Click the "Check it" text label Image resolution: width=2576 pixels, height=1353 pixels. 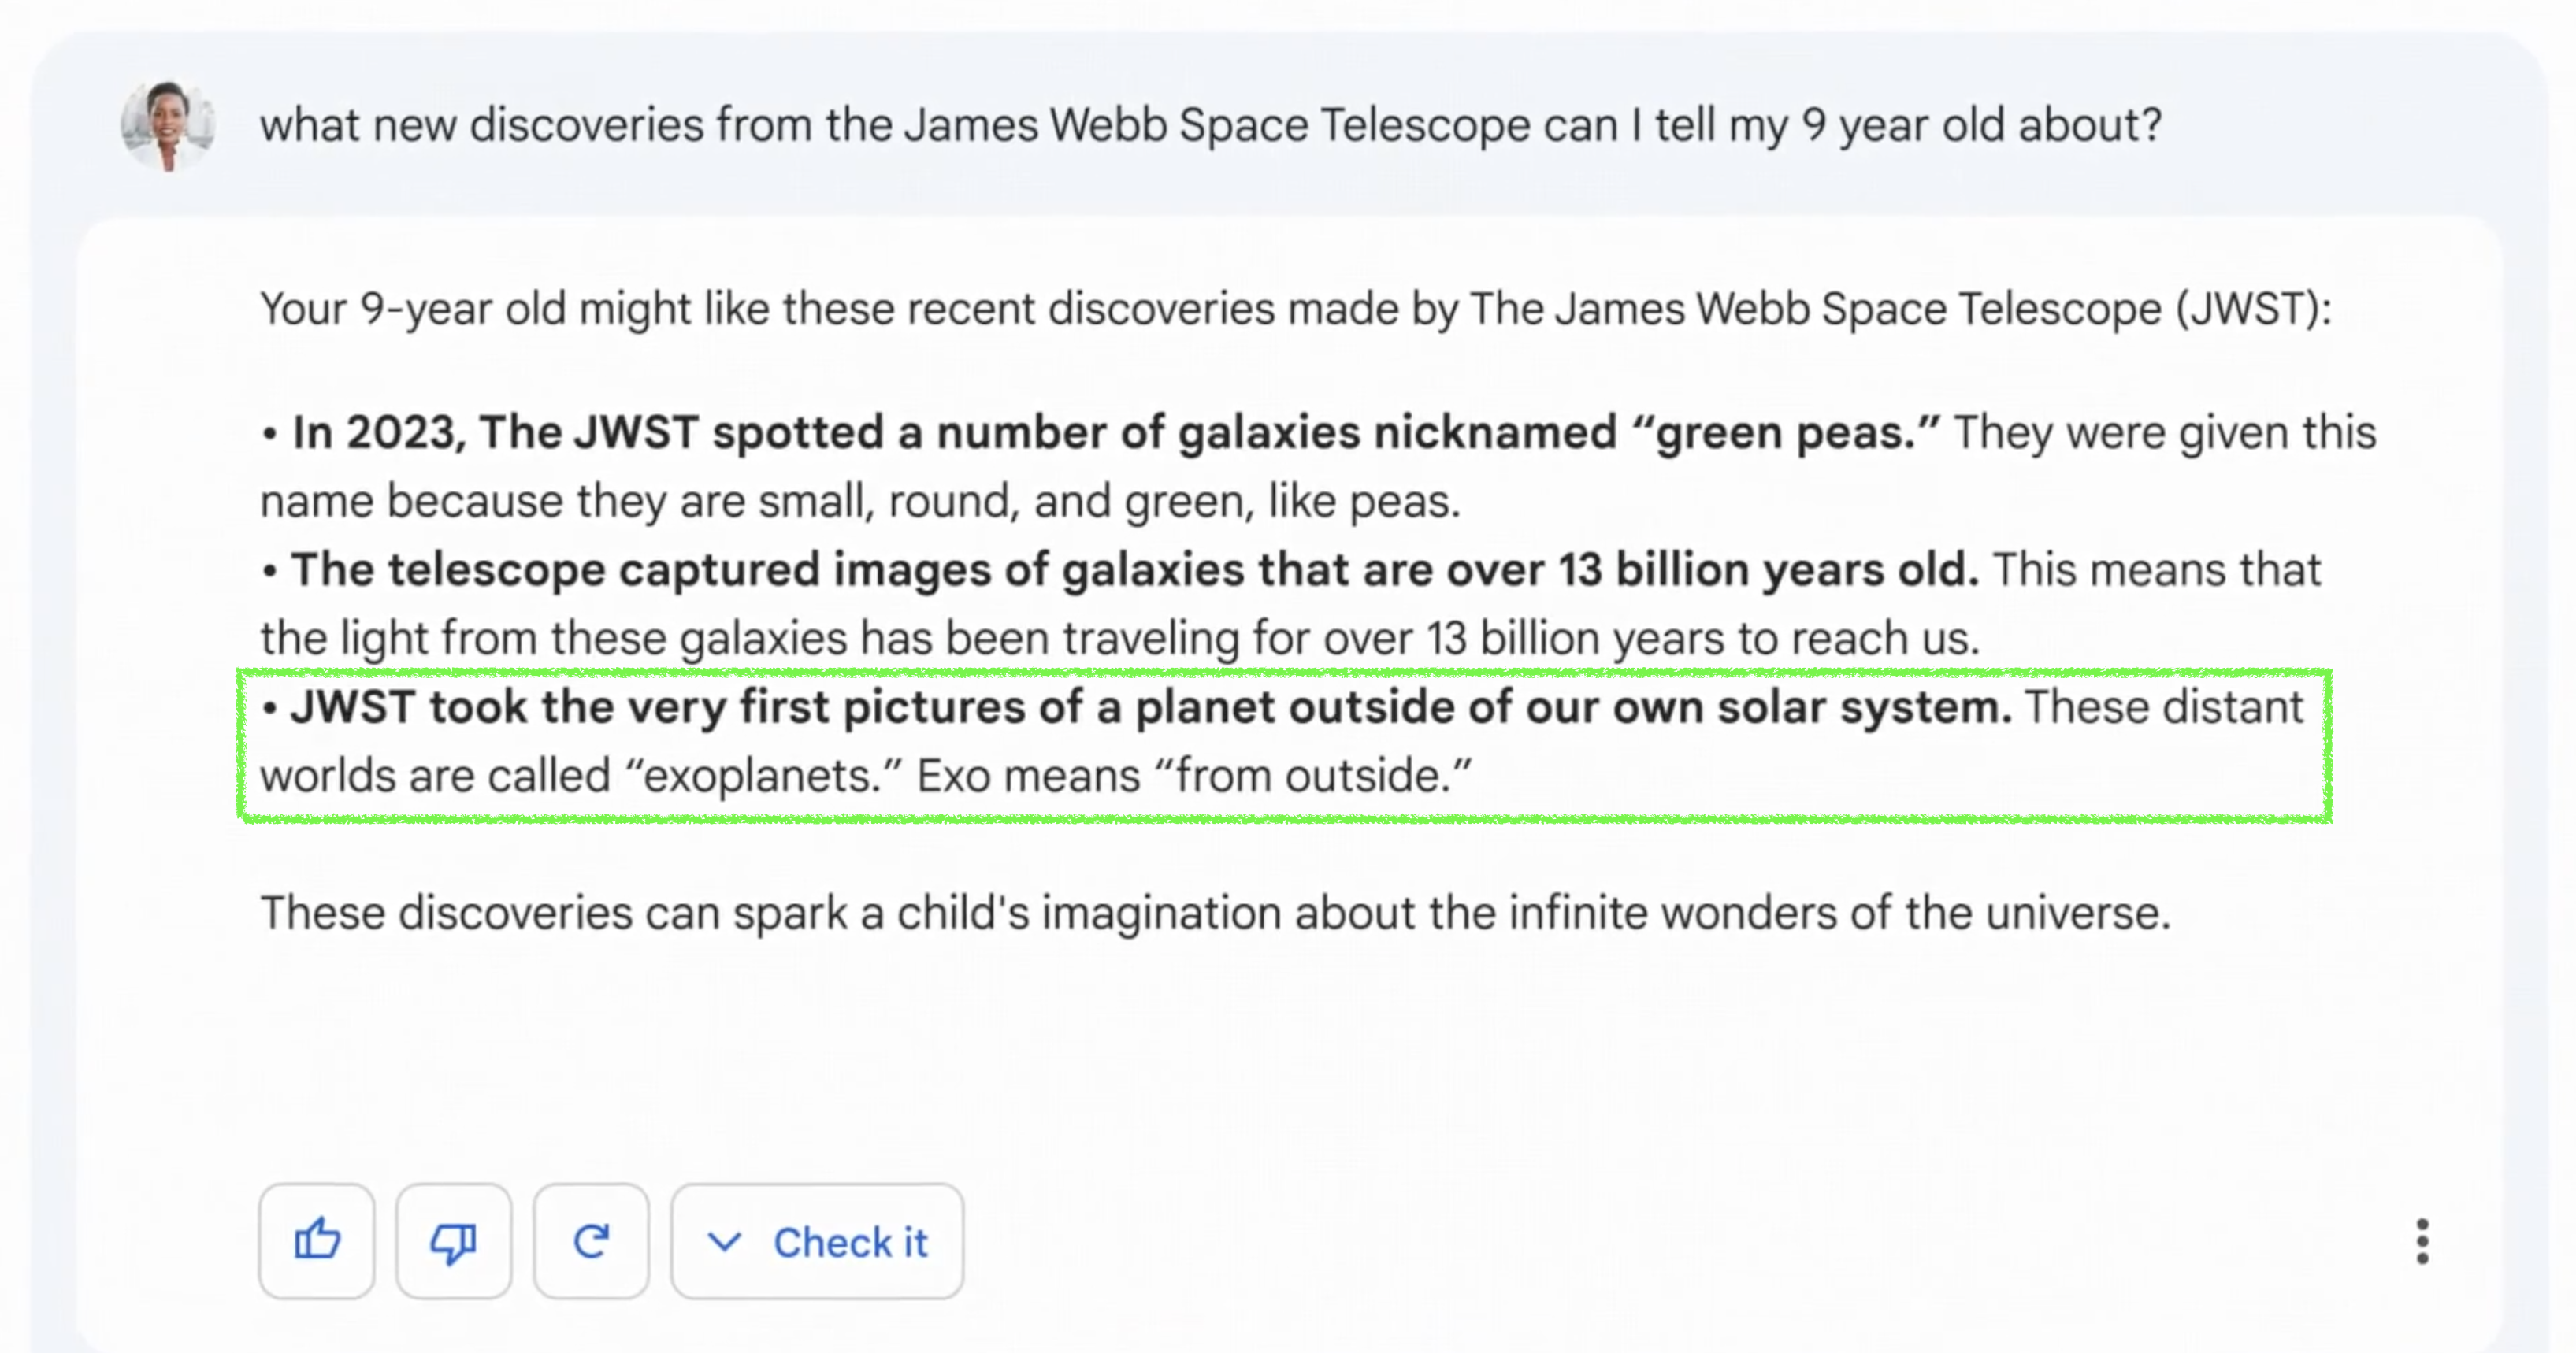(x=850, y=1242)
